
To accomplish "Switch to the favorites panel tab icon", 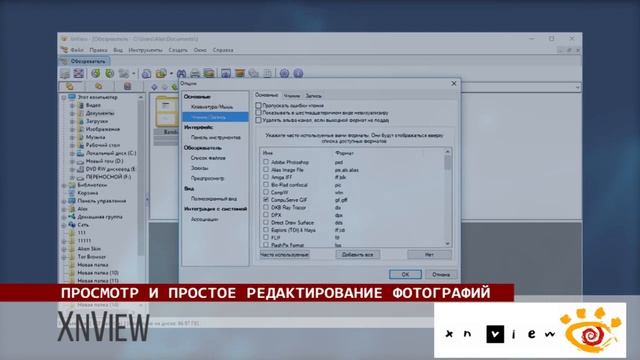I will (98, 87).
